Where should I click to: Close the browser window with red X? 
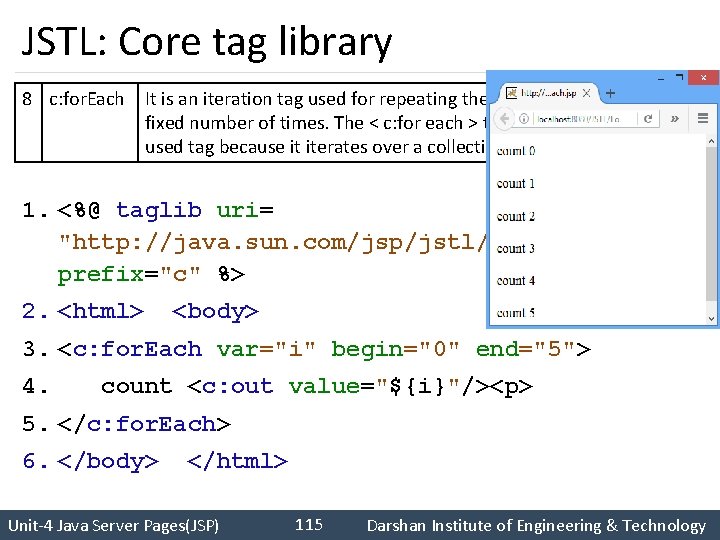703,78
